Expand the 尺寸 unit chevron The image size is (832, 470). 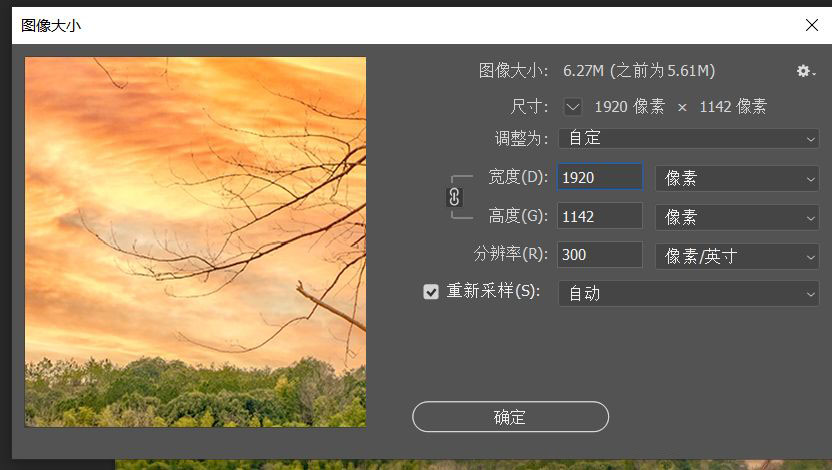573,106
